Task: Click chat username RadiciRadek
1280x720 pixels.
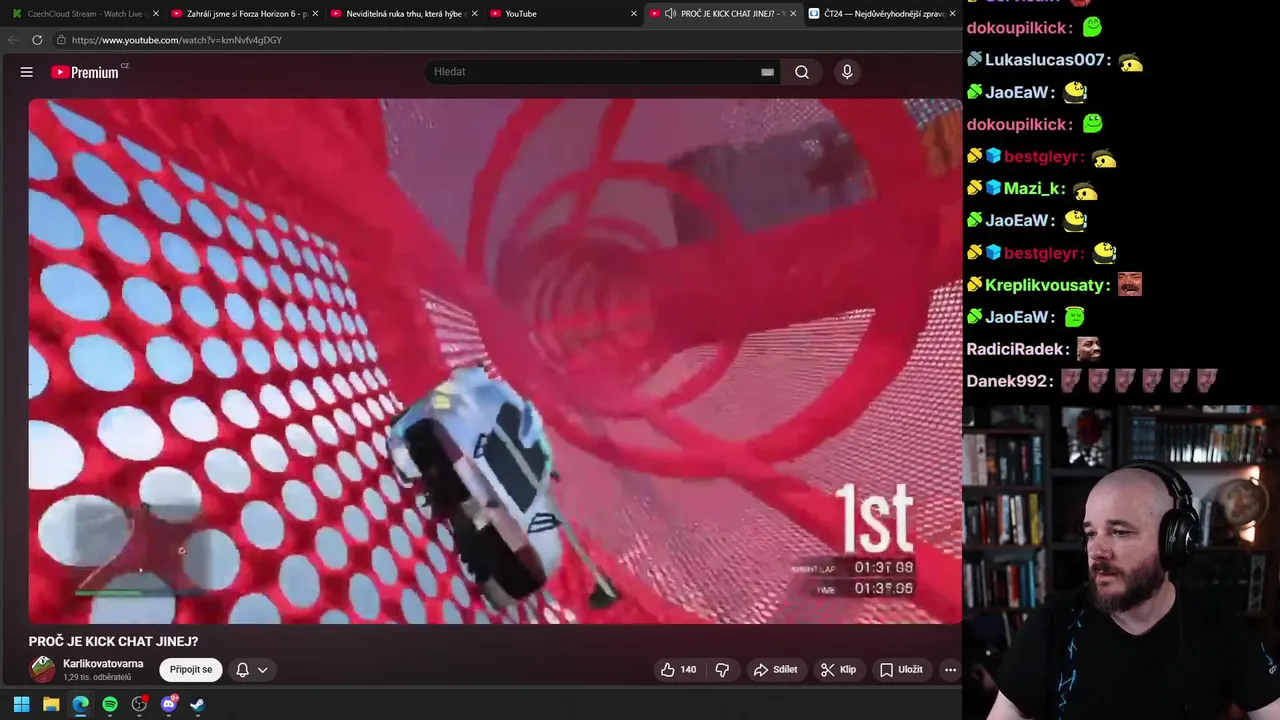Action: pos(1015,349)
